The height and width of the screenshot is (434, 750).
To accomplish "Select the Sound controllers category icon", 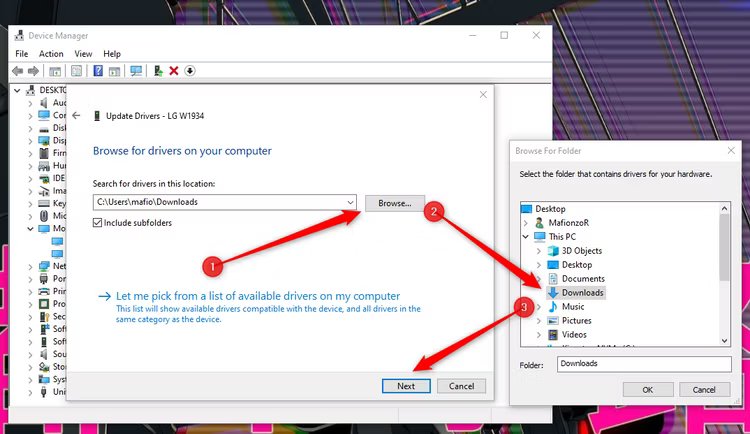I will (x=44, y=354).
